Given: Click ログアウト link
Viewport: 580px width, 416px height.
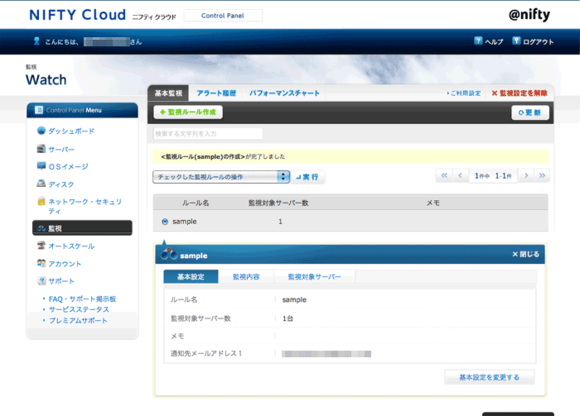Looking at the screenshot, I should (538, 42).
